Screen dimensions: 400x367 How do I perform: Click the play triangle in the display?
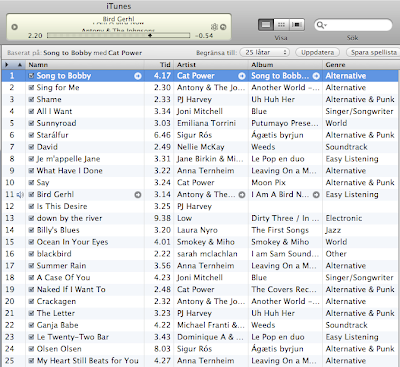point(14,27)
